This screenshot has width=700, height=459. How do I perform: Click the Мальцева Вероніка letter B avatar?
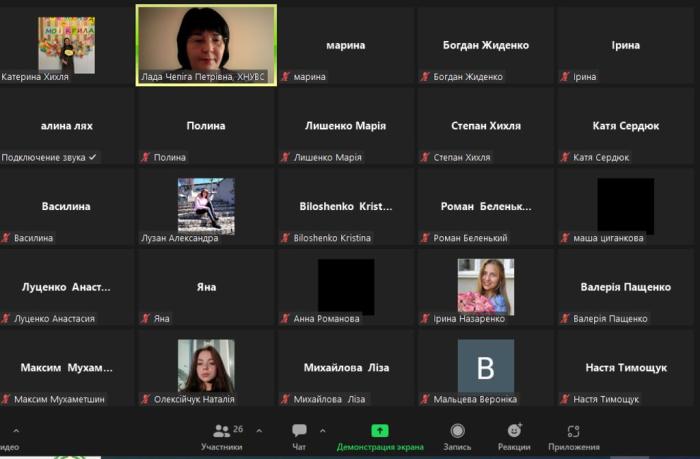(x=485, y=366)
